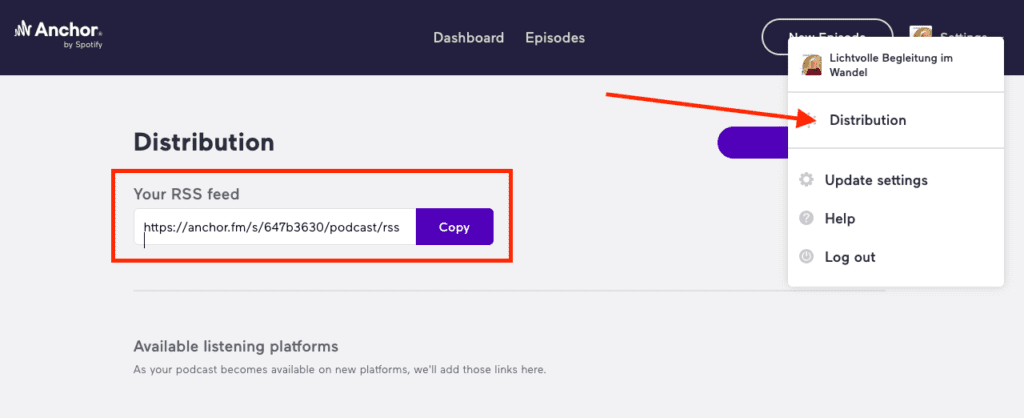Click the power icon beside Log out
1024x418 pixels.
[x=806, y=257]
